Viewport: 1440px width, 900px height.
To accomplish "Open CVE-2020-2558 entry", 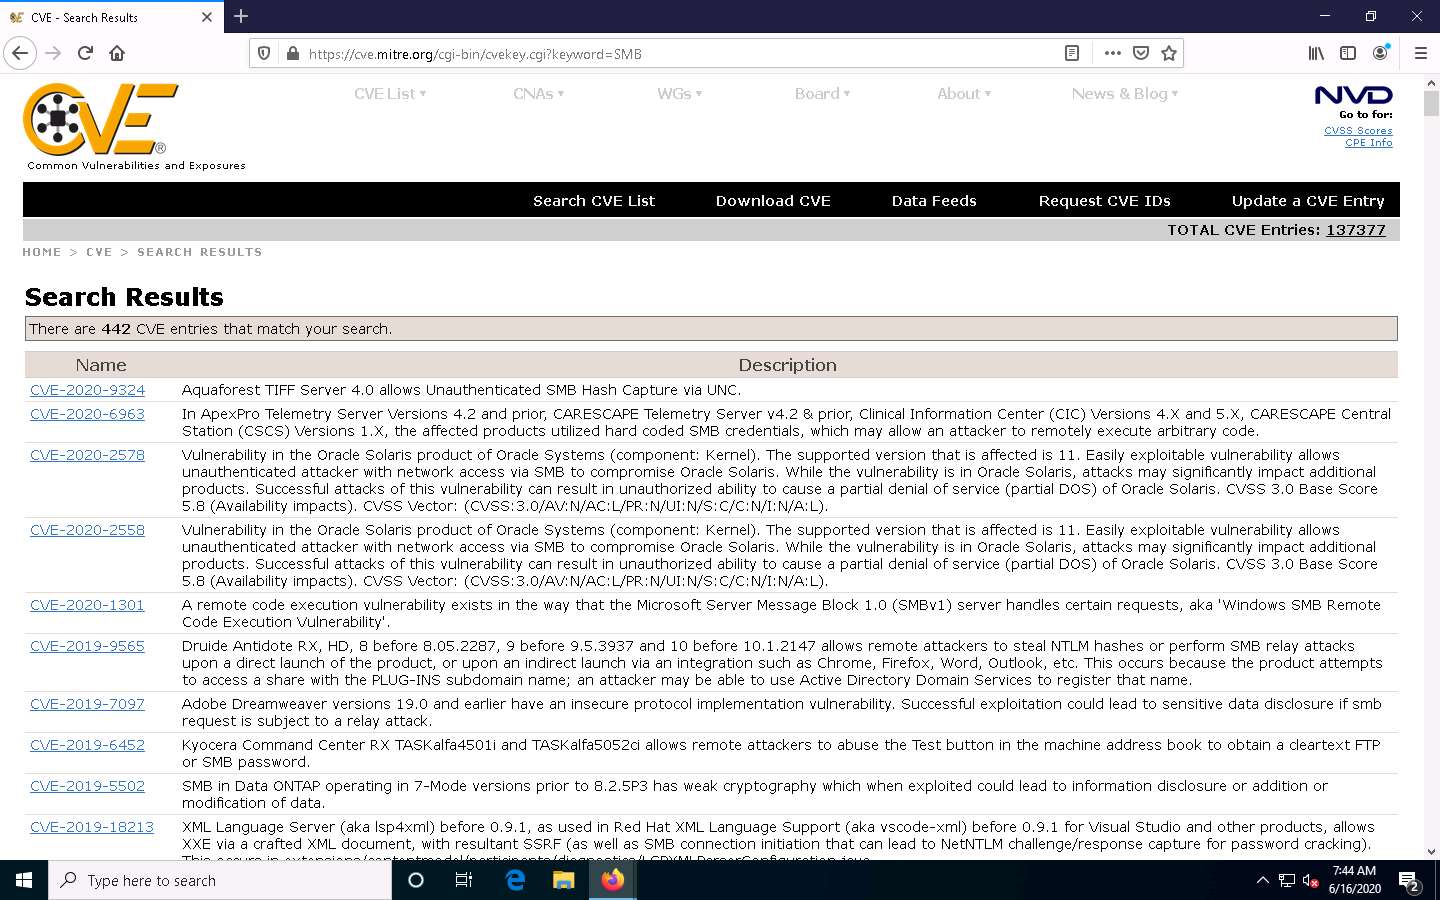I will tap(87, 530).
